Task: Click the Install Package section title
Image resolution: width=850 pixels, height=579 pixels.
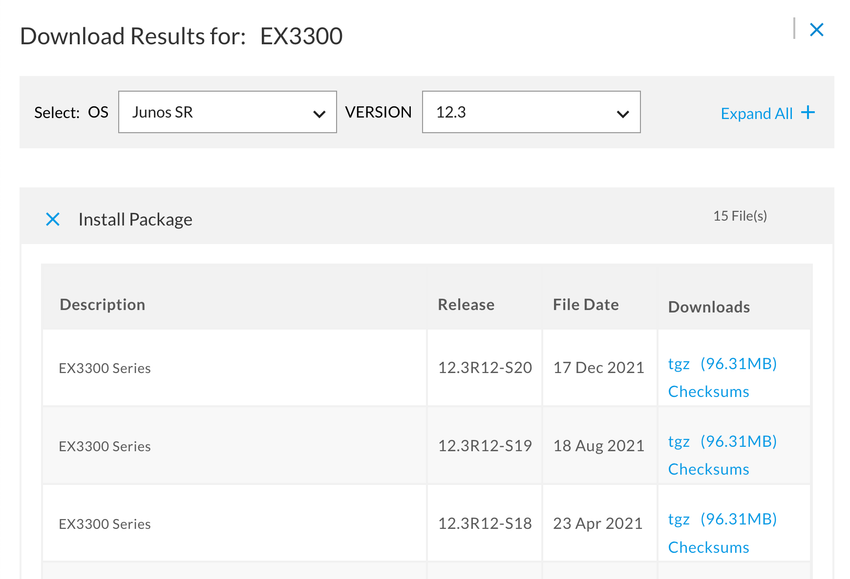Action: (136, 220)
